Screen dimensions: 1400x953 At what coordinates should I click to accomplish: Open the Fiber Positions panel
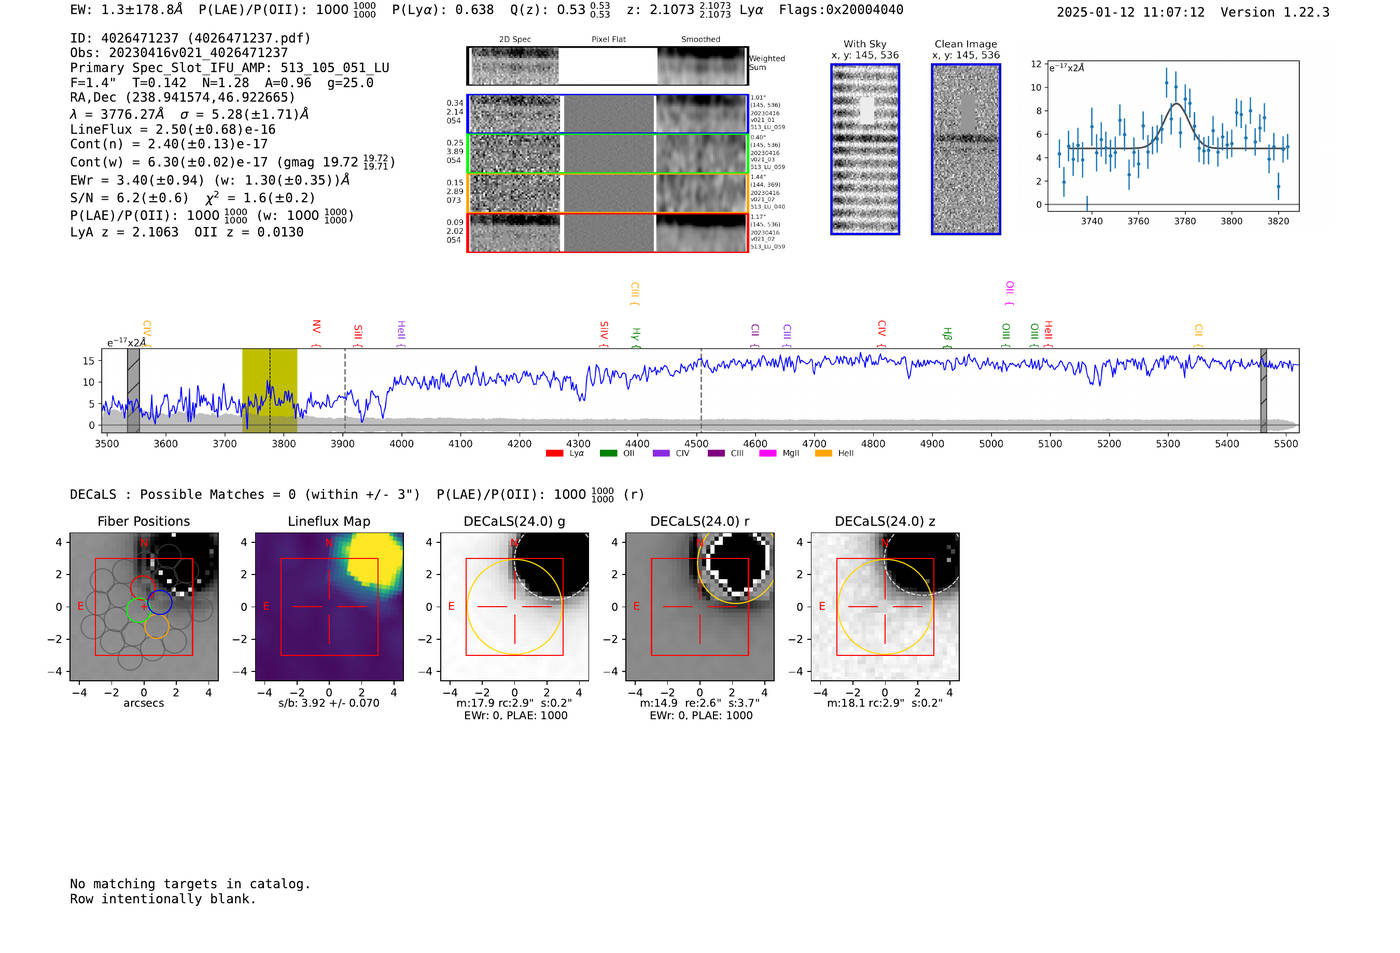pos(144,607)
